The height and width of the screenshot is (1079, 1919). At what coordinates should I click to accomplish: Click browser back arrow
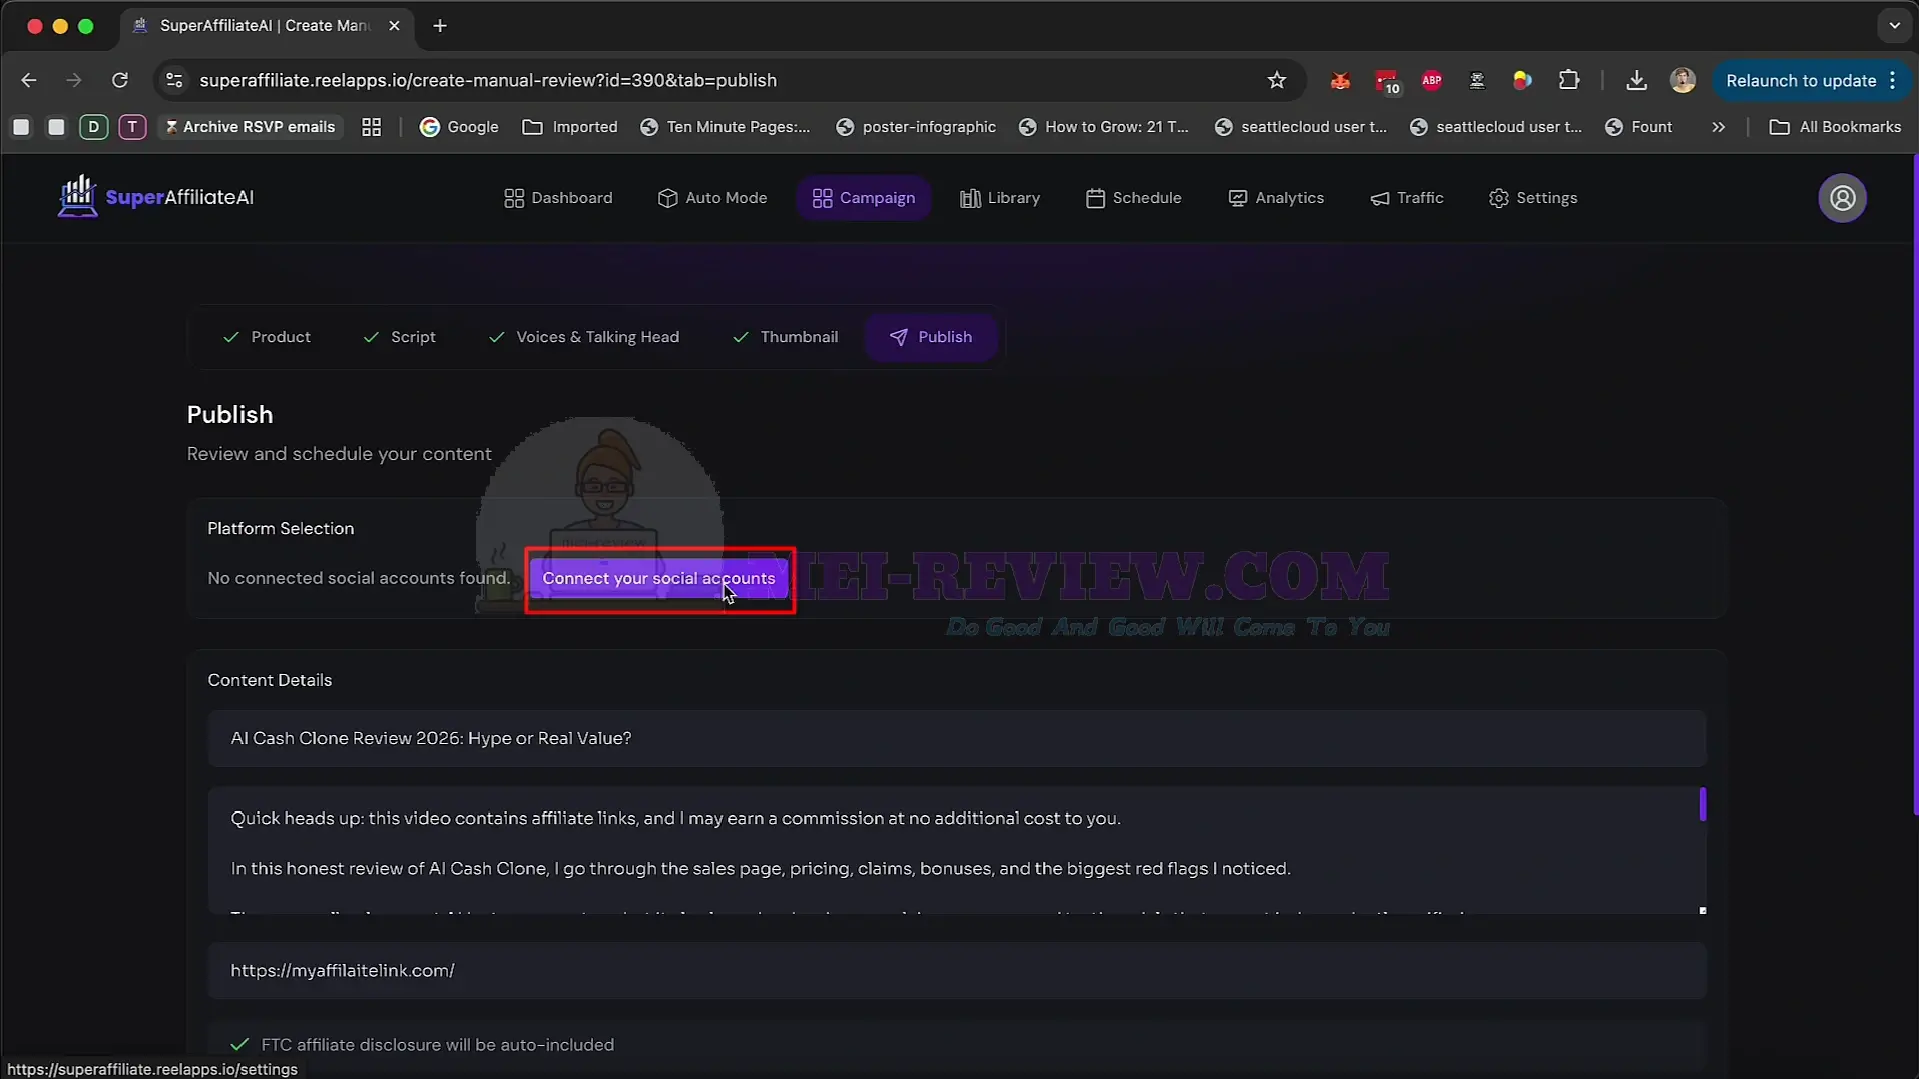tap(28, 80)
